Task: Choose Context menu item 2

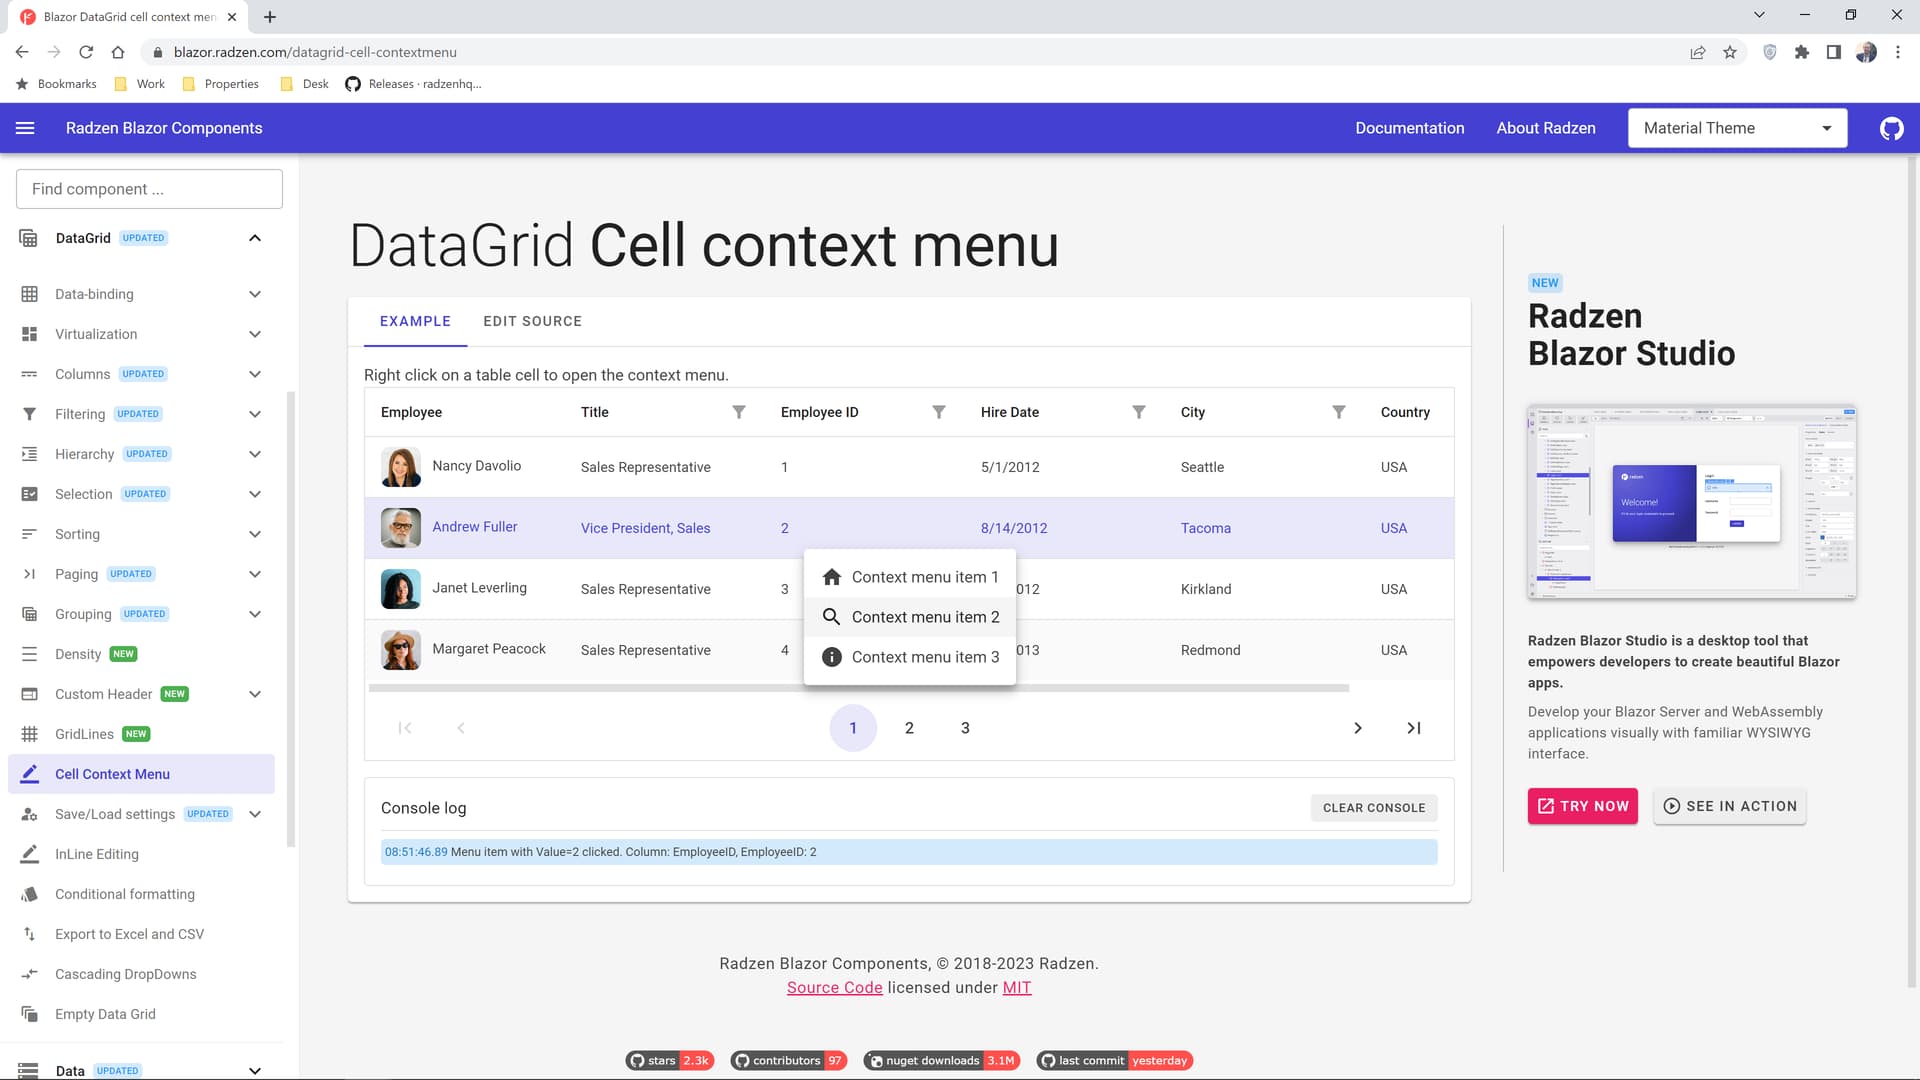Action: [910, 617]
